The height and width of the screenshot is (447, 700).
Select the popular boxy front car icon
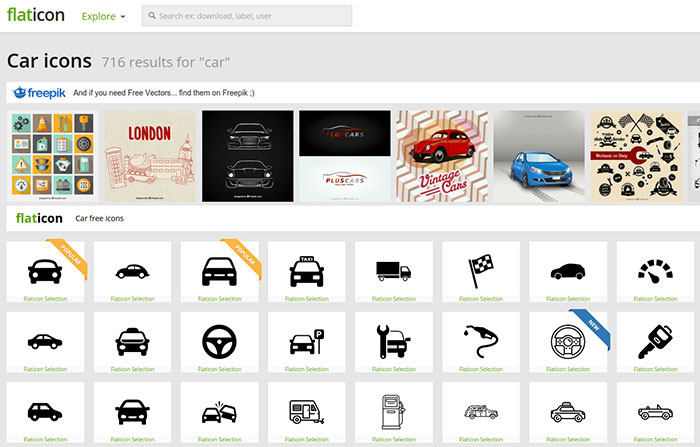pos(219,271)
